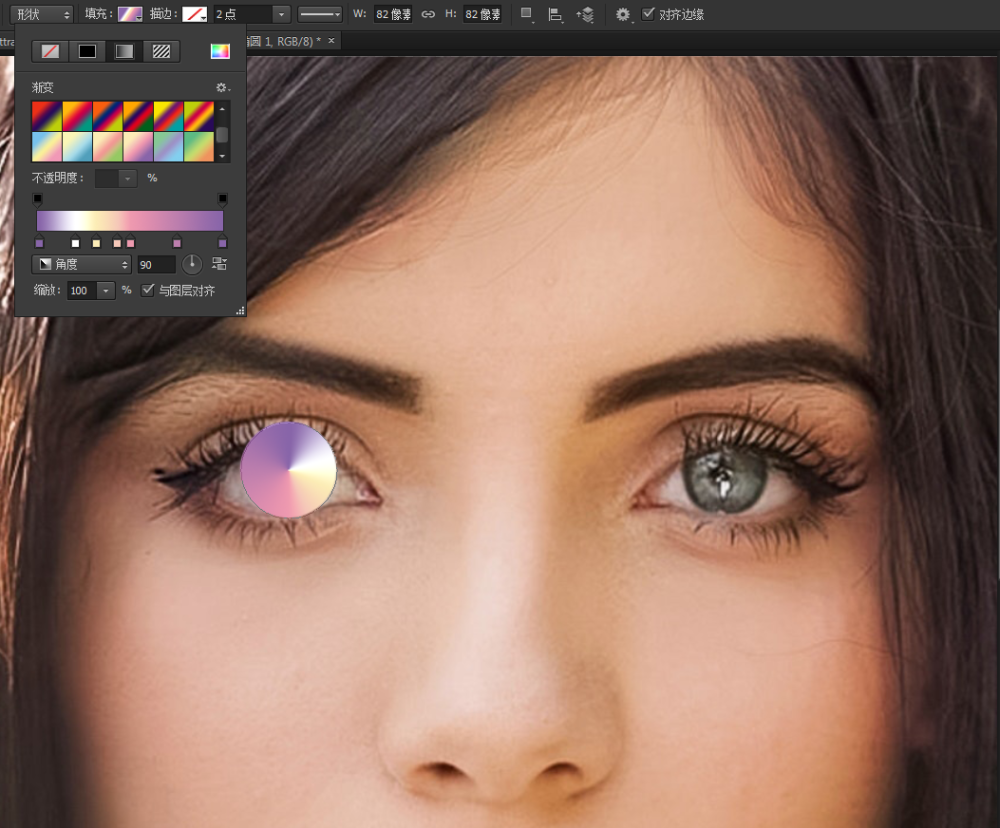
Task: Open the path arrangement layers icon
Action: 585,15
